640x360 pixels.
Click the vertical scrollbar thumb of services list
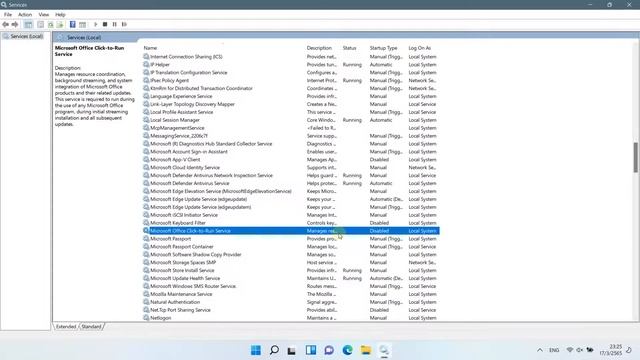point(636,158)
